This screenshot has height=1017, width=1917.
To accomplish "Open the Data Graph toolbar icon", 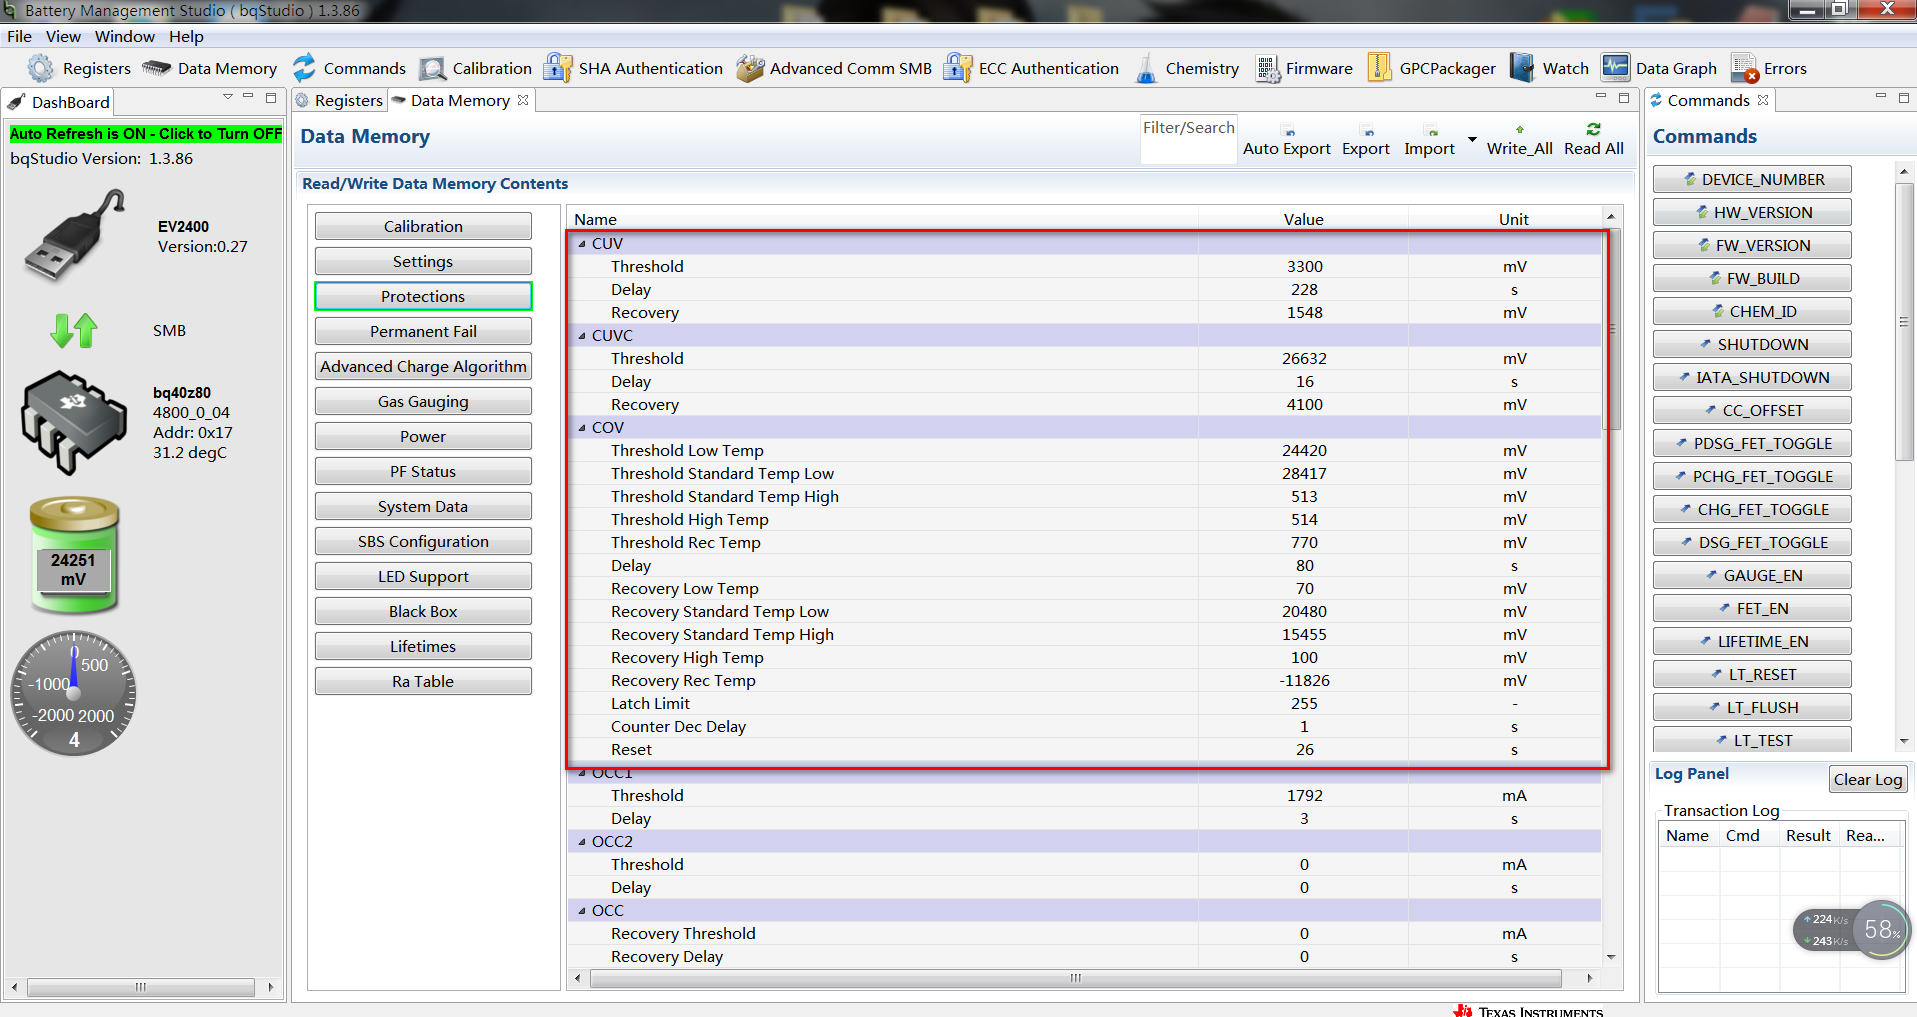I will click(1615, 67).
